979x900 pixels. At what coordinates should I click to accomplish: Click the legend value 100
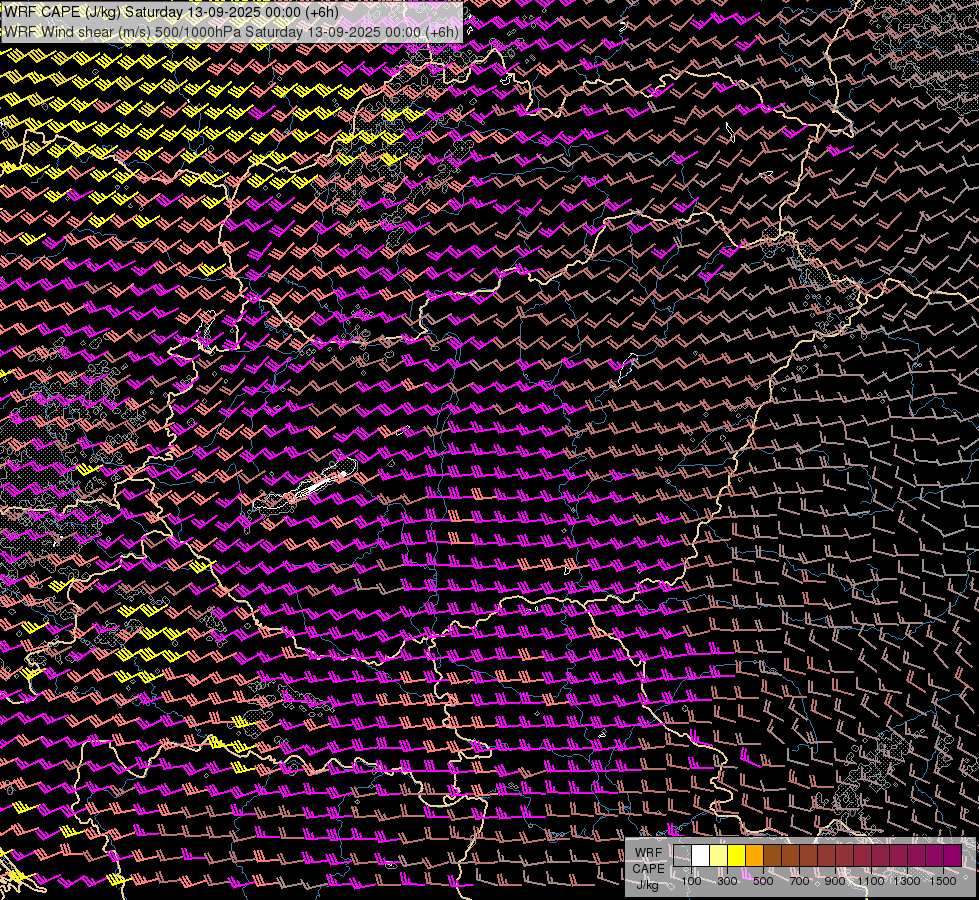point(691,881)
